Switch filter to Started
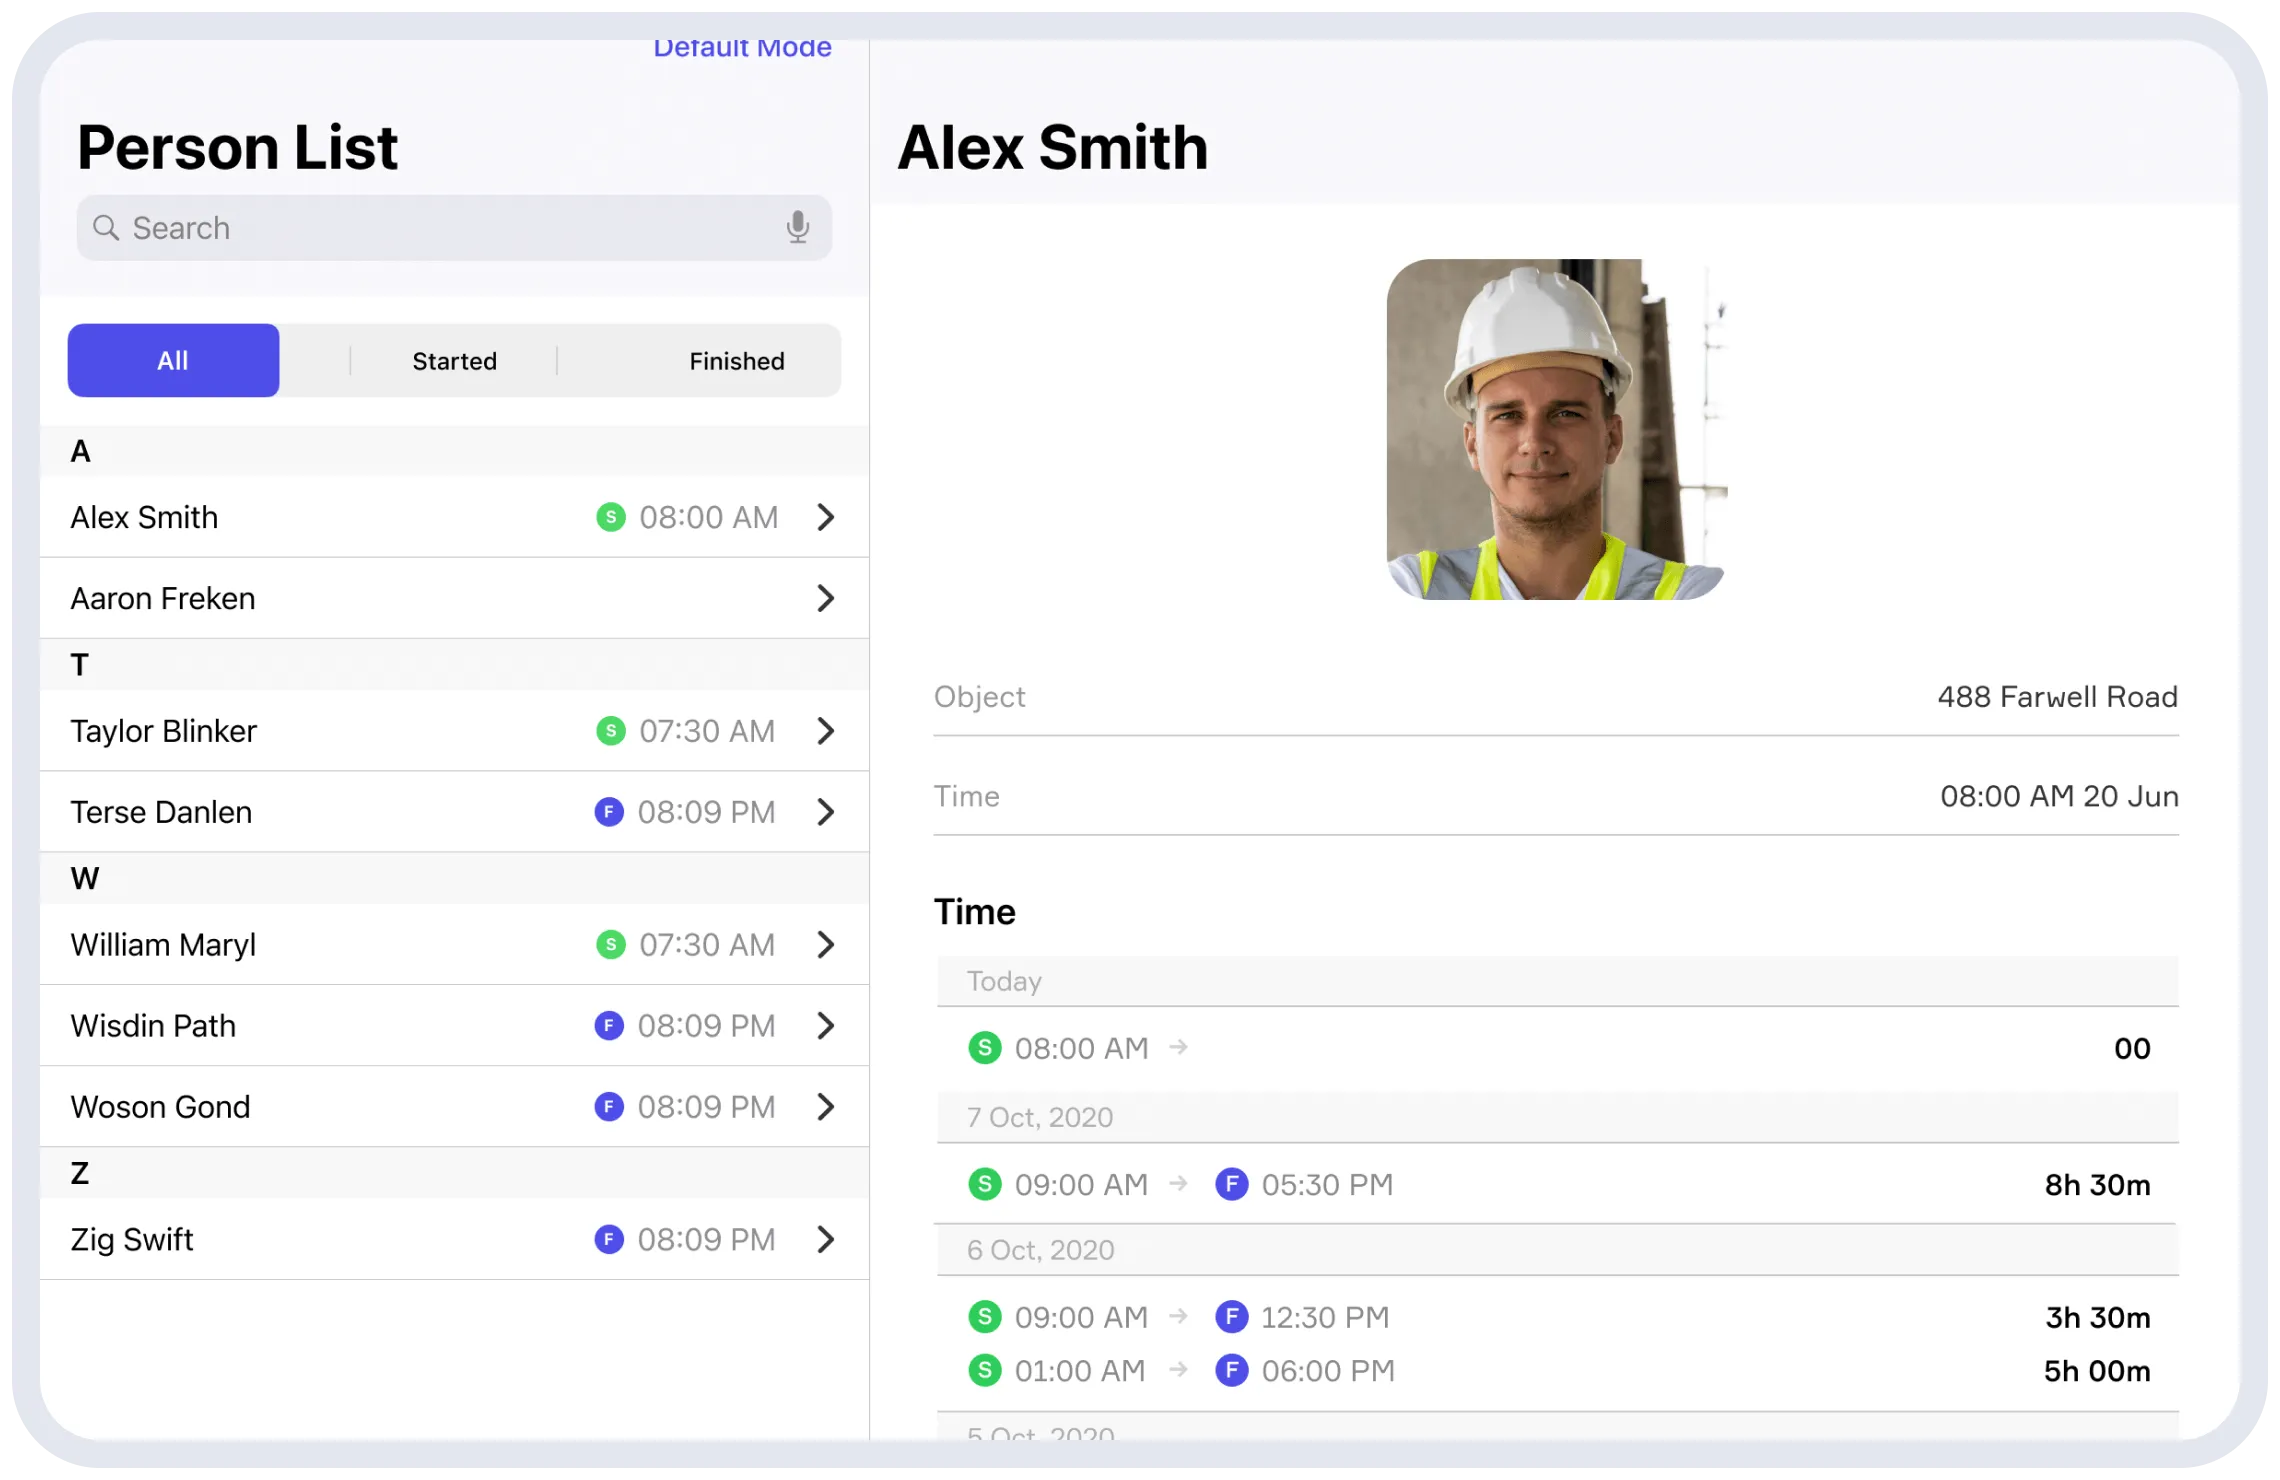The image size is (2280, 1480). (x=454, y=361)
